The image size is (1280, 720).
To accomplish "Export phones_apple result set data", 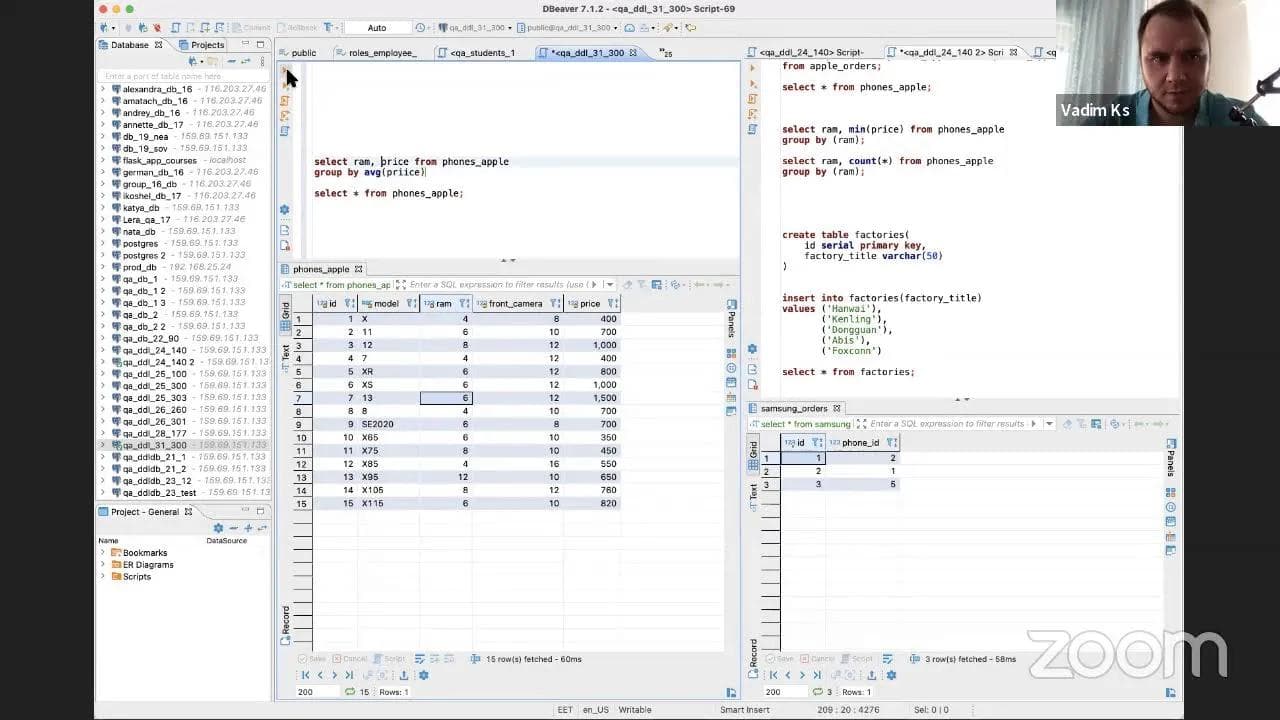I will pos(404,675).
